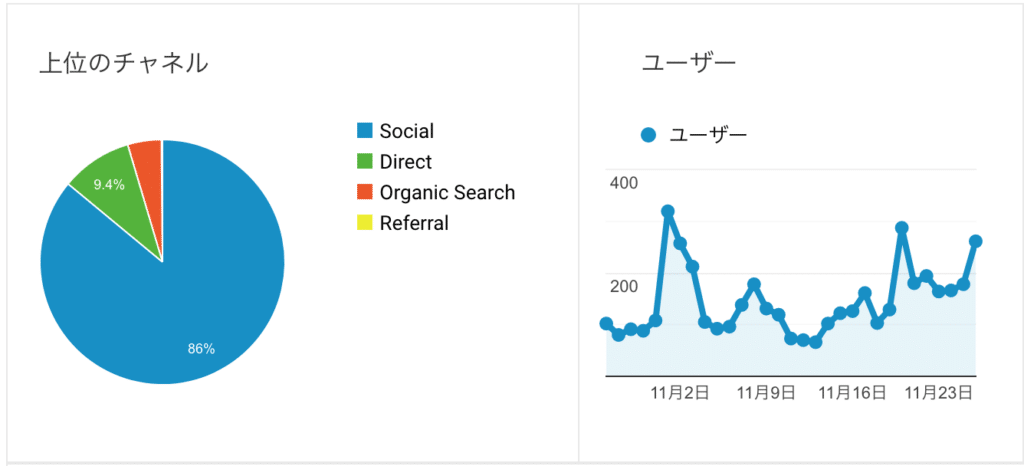Click the first data point on the line chart
The image size is (1024, 466).
point(606,323)
